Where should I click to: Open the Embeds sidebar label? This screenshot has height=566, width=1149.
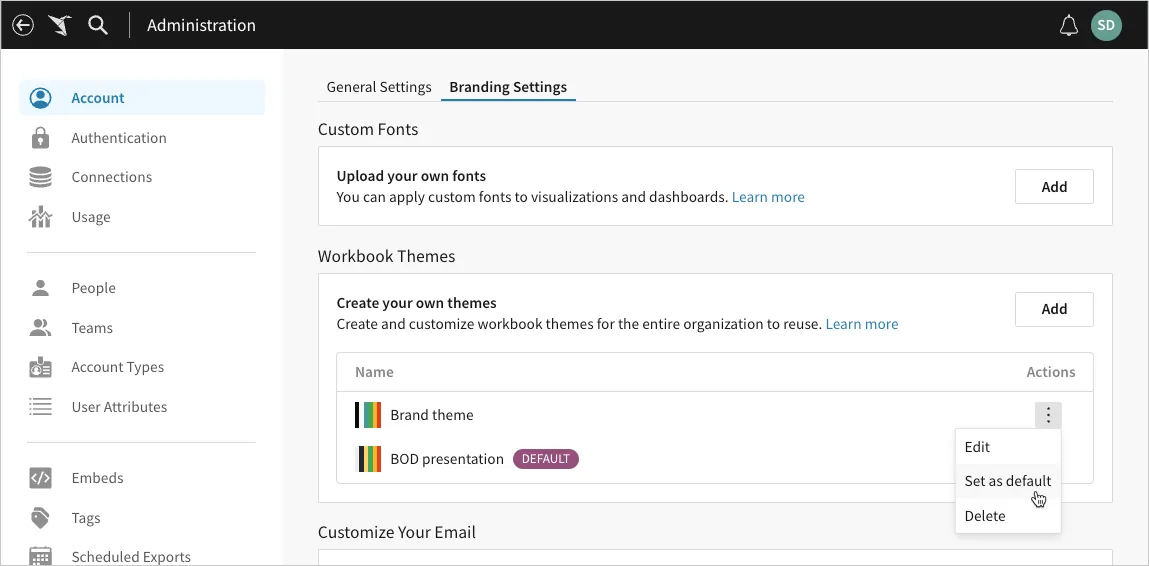(97, 478)
